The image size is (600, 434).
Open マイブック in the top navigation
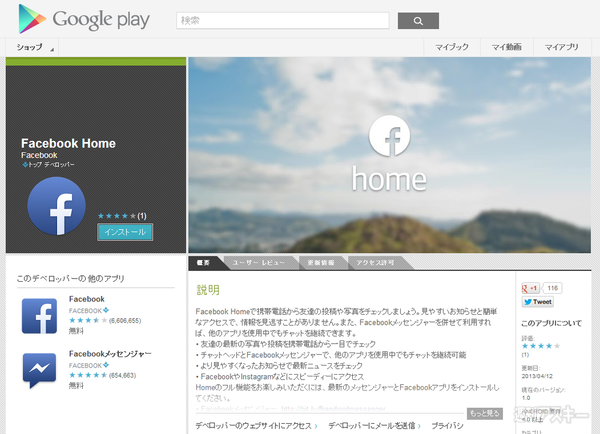(x=452, y=47)
